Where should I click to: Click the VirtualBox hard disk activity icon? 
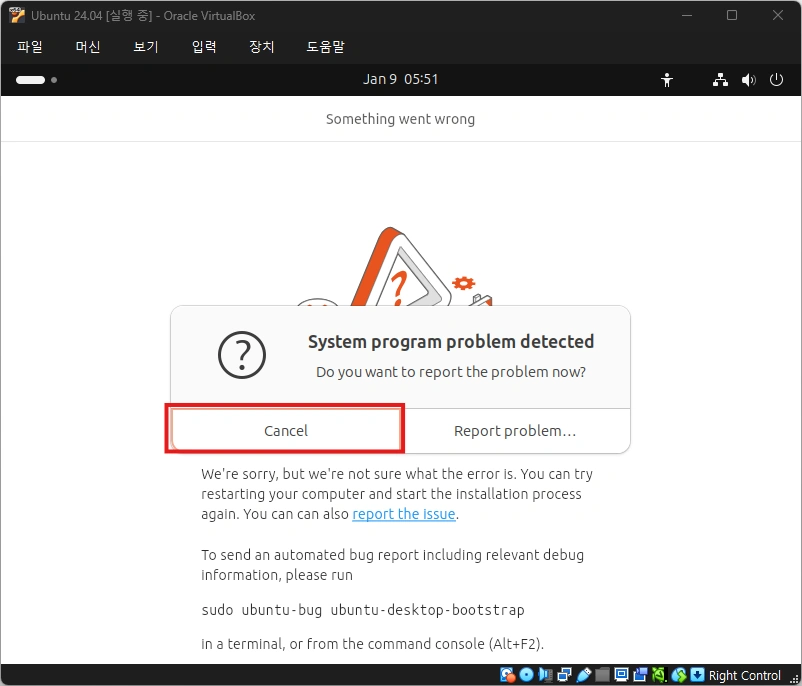[507, 675]
